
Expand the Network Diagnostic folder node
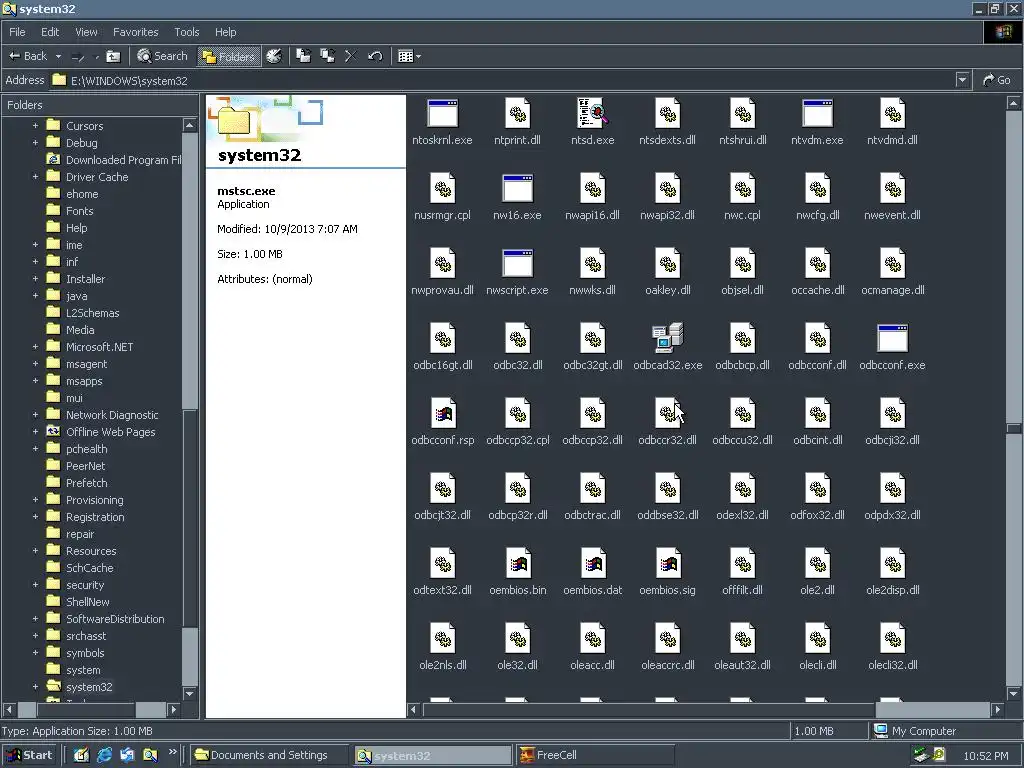tap(35, 414)
